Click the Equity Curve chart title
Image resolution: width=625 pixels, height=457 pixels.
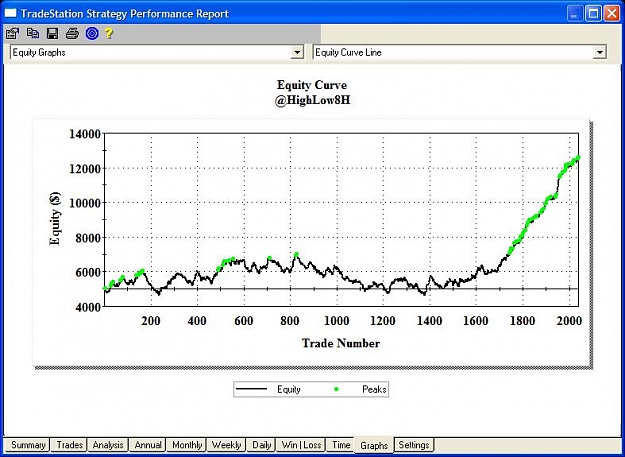click(x=312, y=85)
